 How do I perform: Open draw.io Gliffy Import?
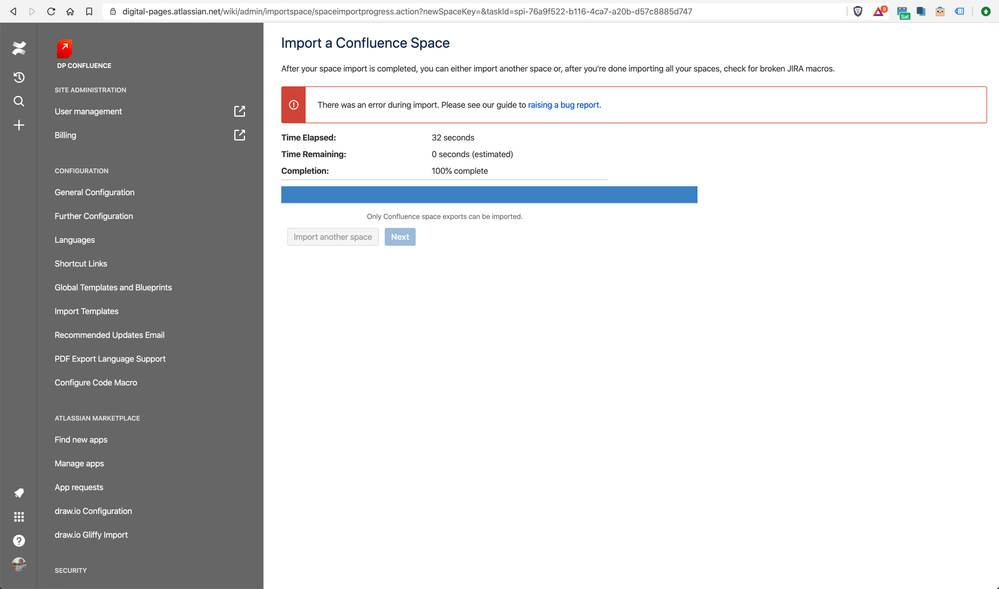pos(91,535)
